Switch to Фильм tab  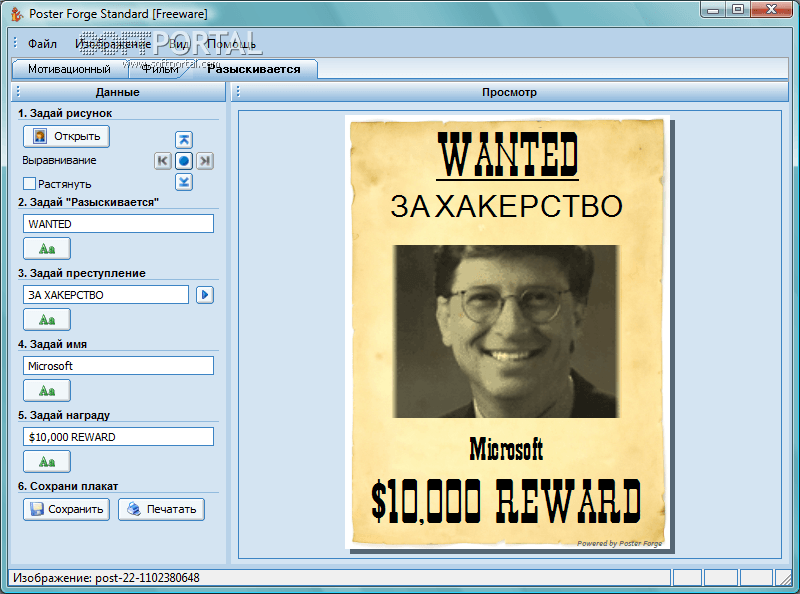pos(160,69)
